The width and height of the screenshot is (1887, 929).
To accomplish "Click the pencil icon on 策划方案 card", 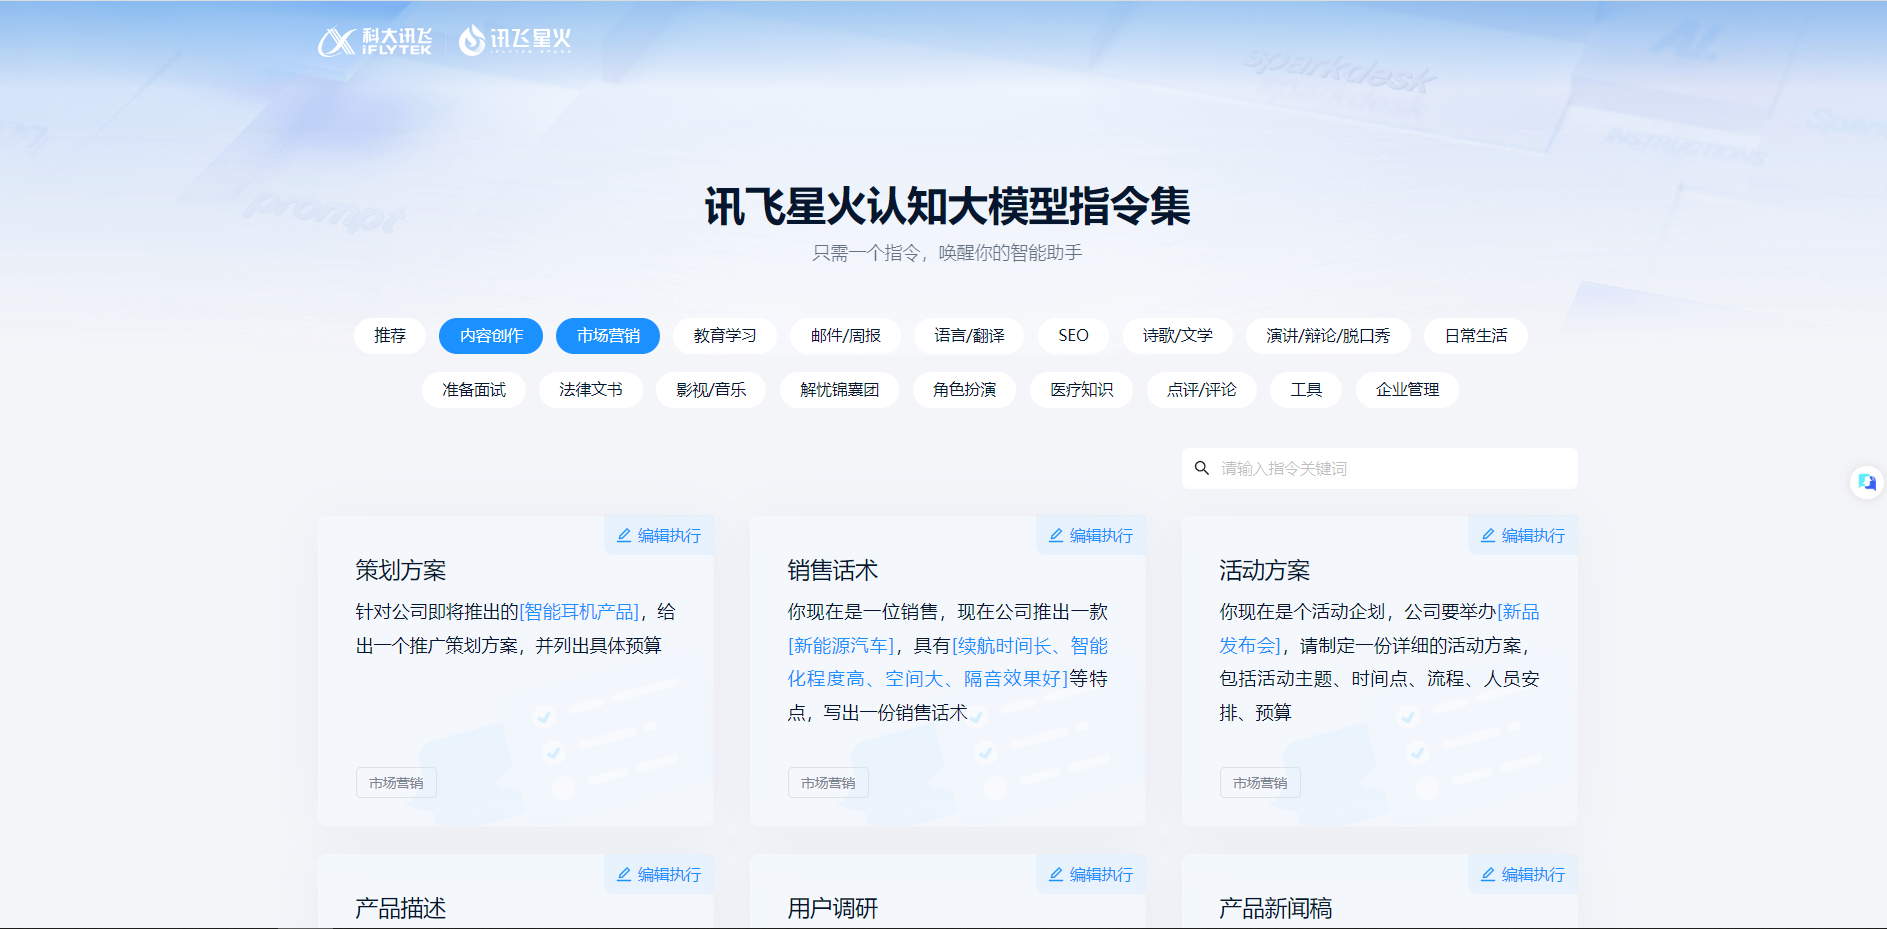I will pyautogui.click(x=624, y=536).
